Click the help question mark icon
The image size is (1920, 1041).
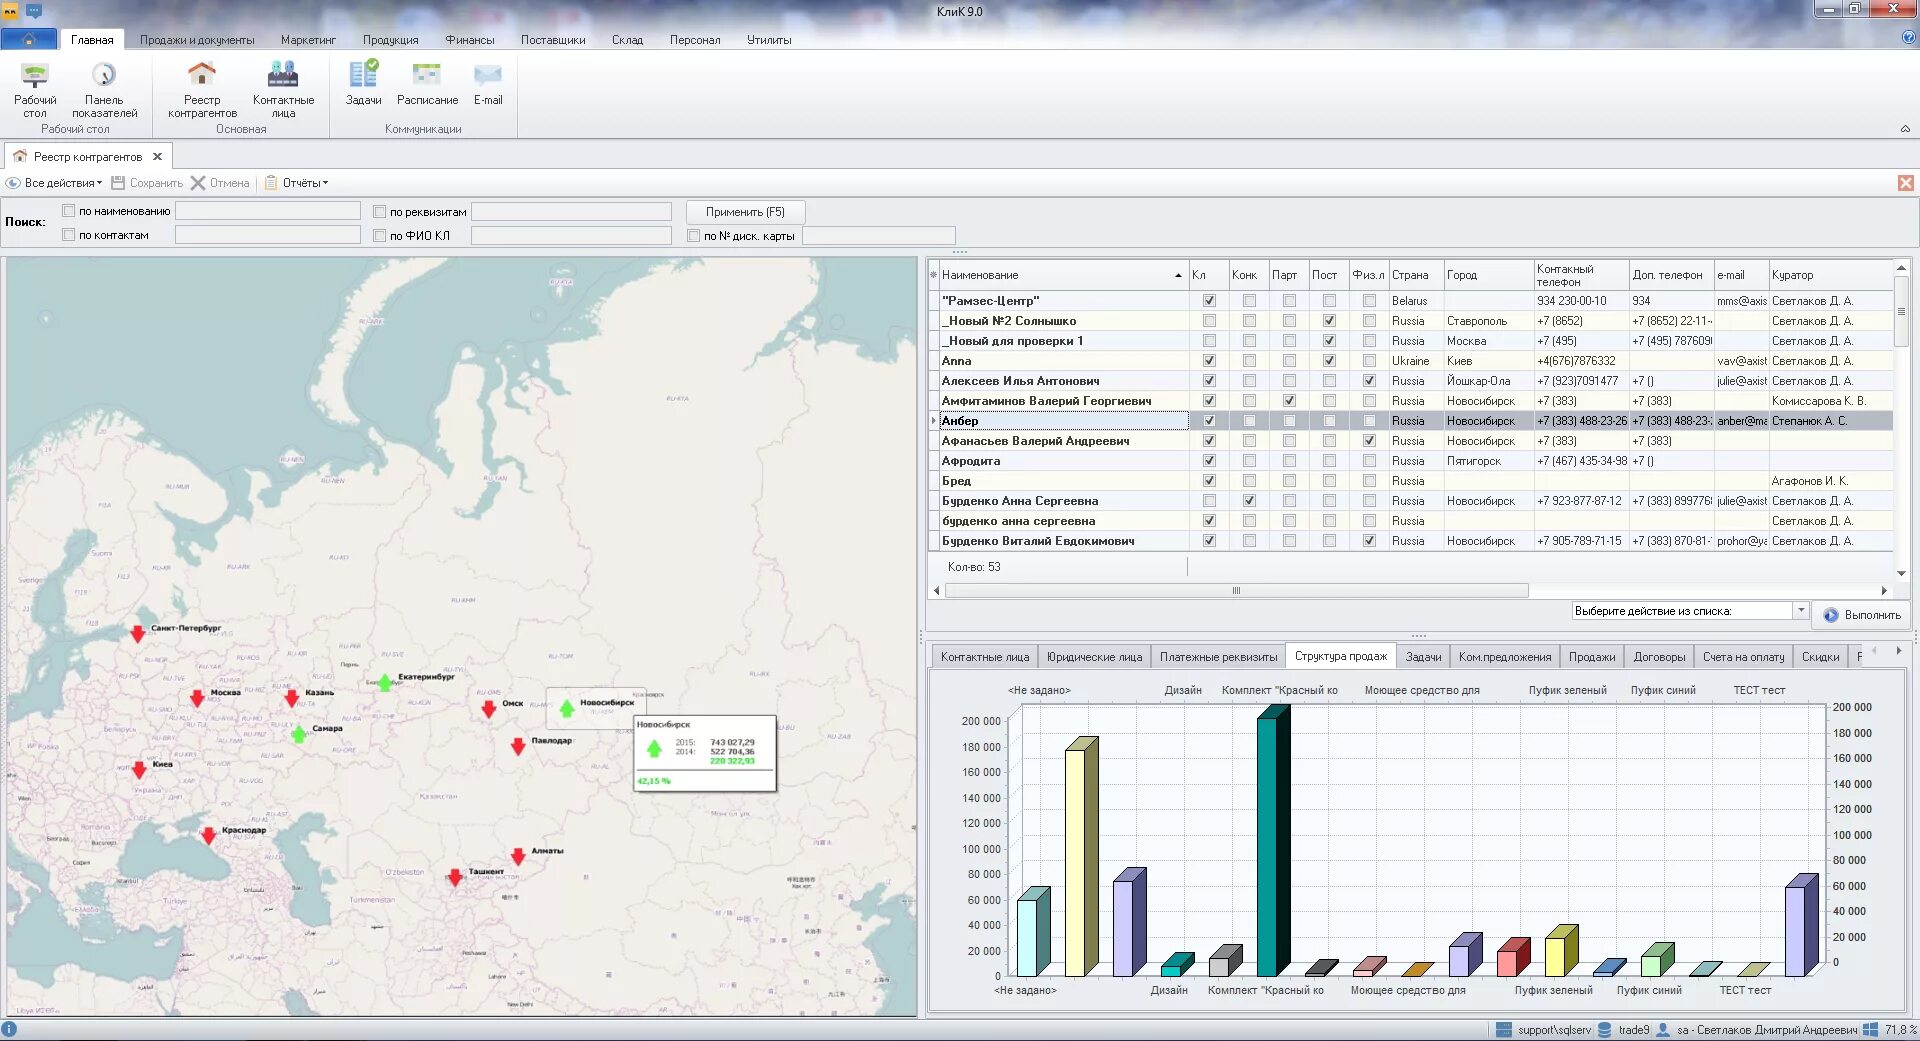(x=1909, y=37)
